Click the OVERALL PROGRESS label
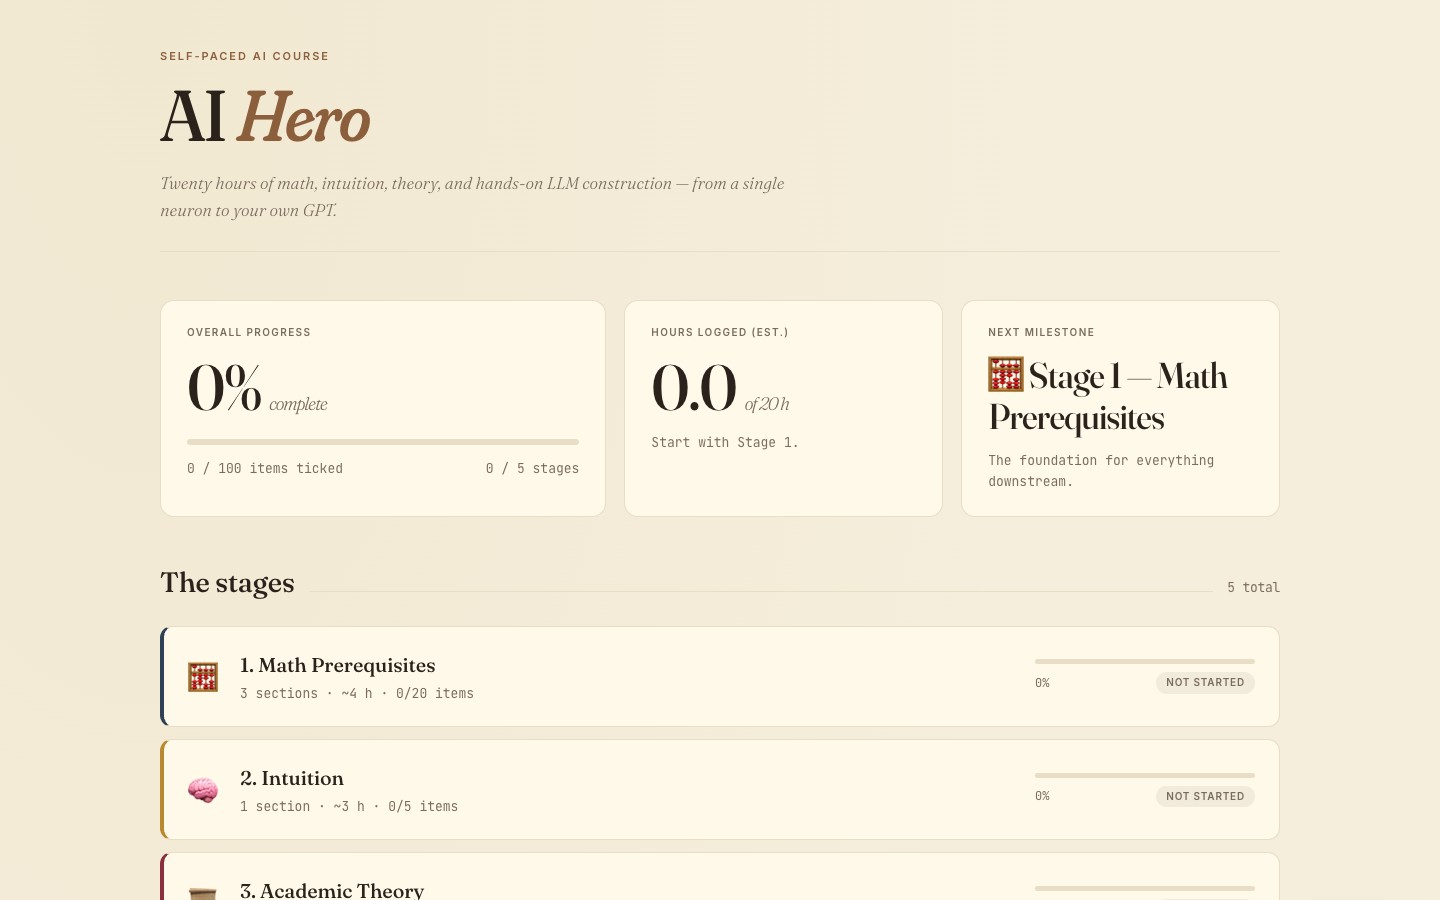Viewport: 1440px width, 900px height. pos(249,333)
